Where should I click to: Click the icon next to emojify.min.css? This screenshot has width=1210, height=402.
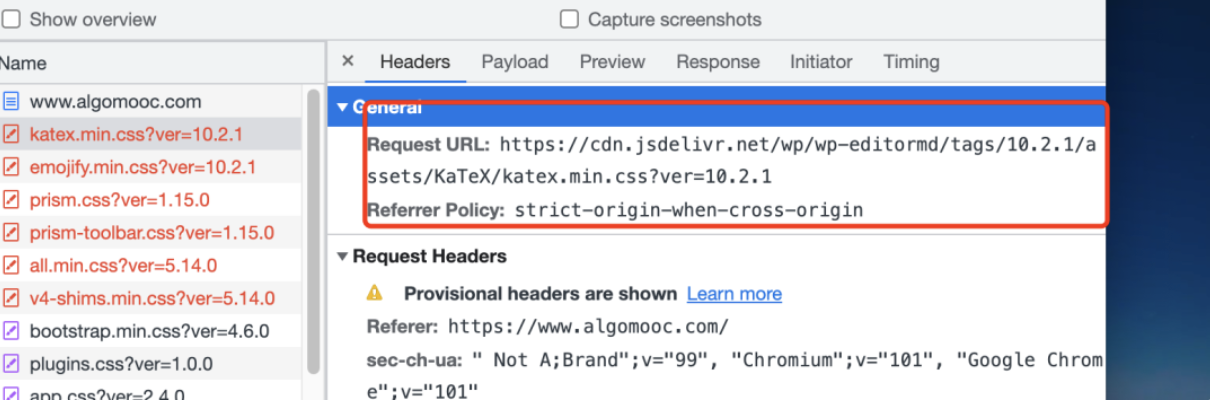point(11,167)
